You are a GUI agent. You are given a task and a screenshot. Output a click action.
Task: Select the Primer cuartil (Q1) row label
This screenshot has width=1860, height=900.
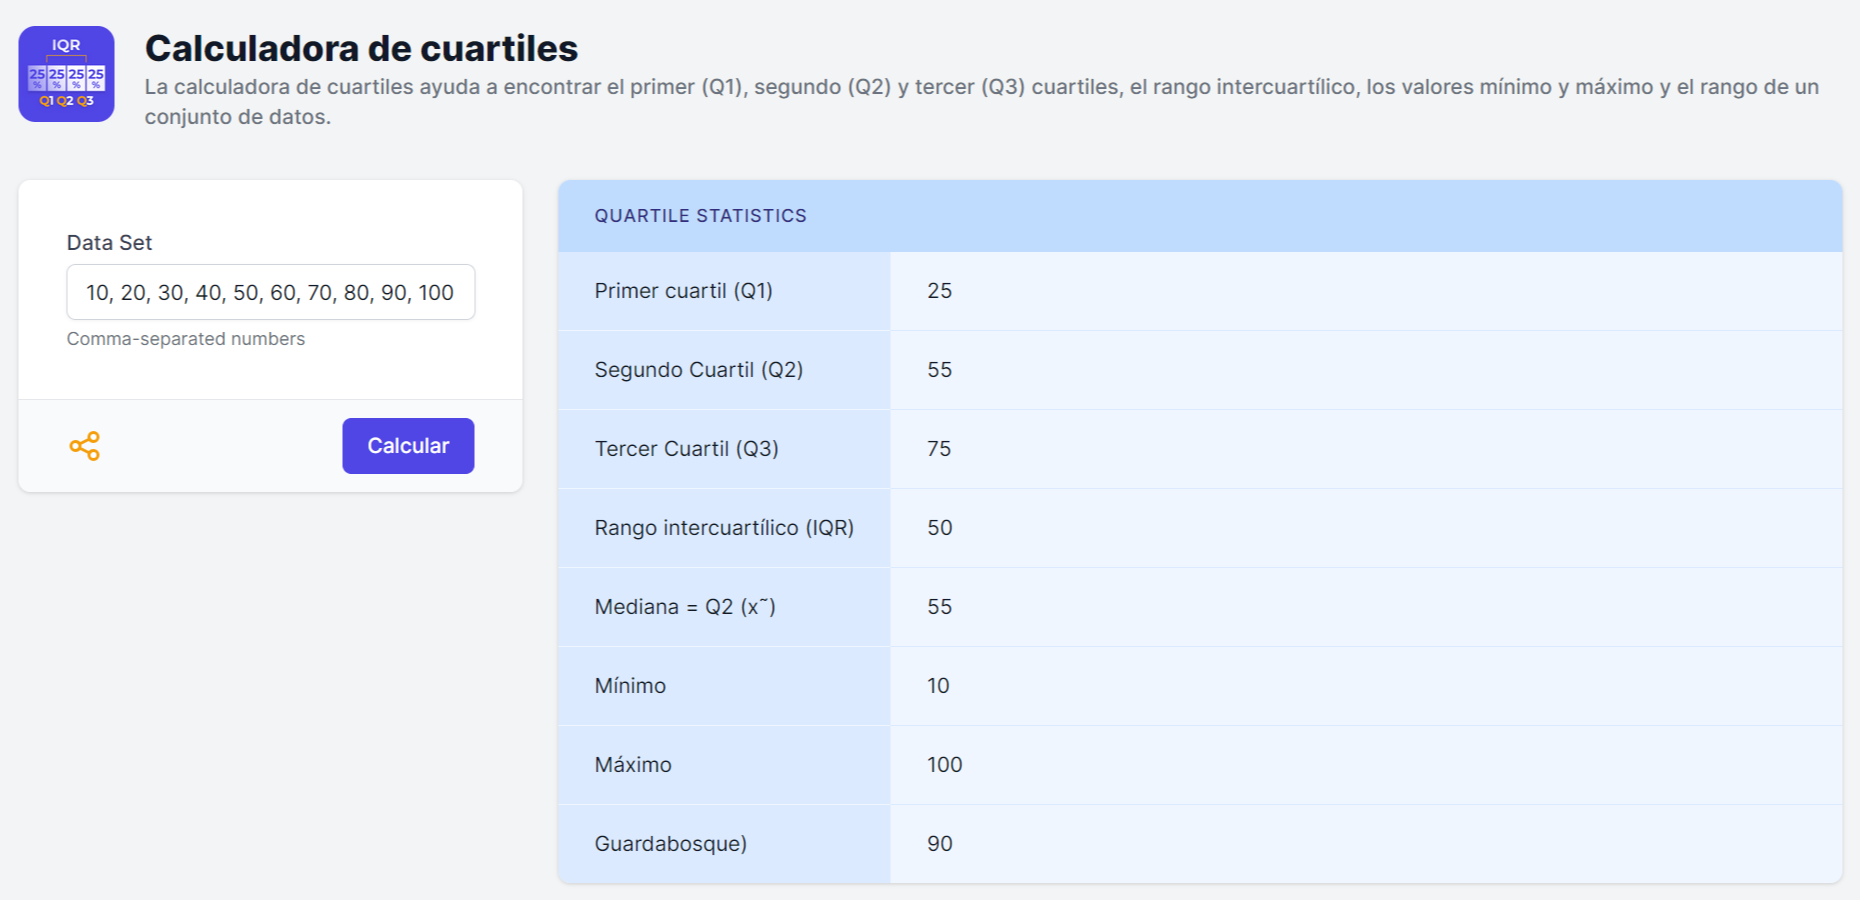[x=683, y=291]
